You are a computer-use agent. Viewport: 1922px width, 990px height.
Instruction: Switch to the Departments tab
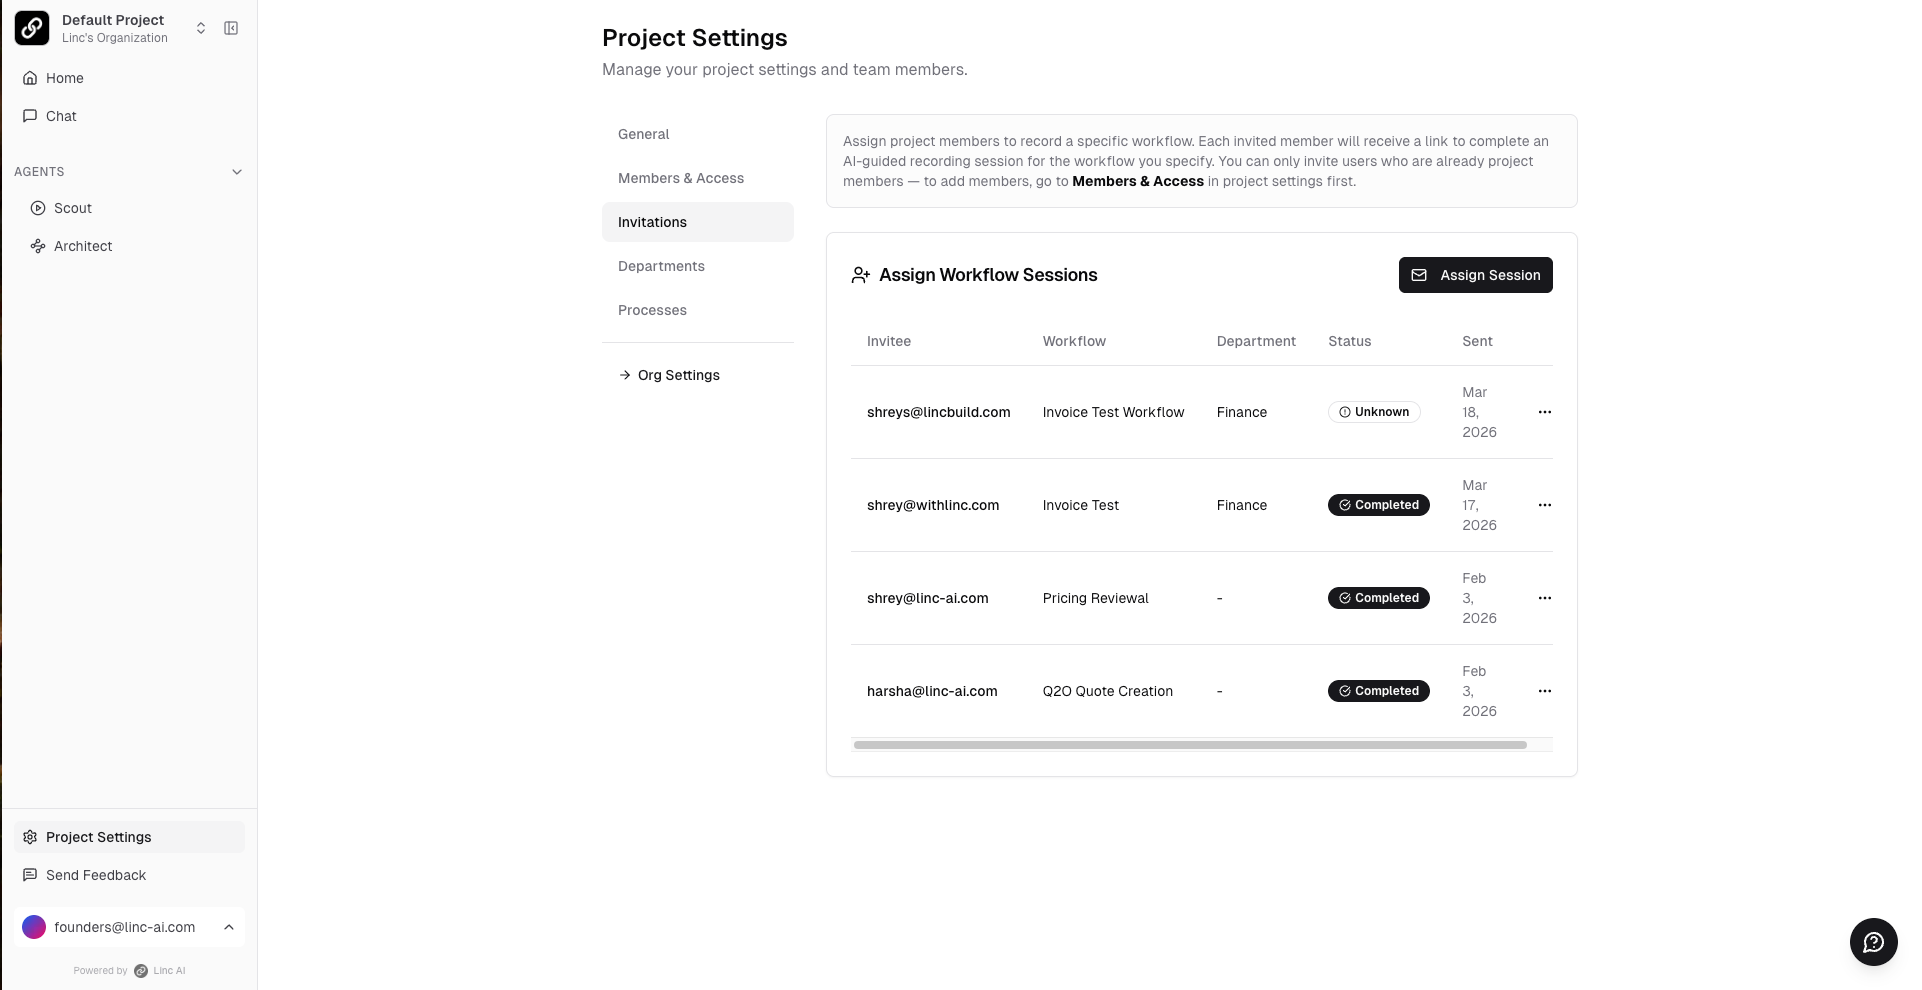(x=661, y=266)
